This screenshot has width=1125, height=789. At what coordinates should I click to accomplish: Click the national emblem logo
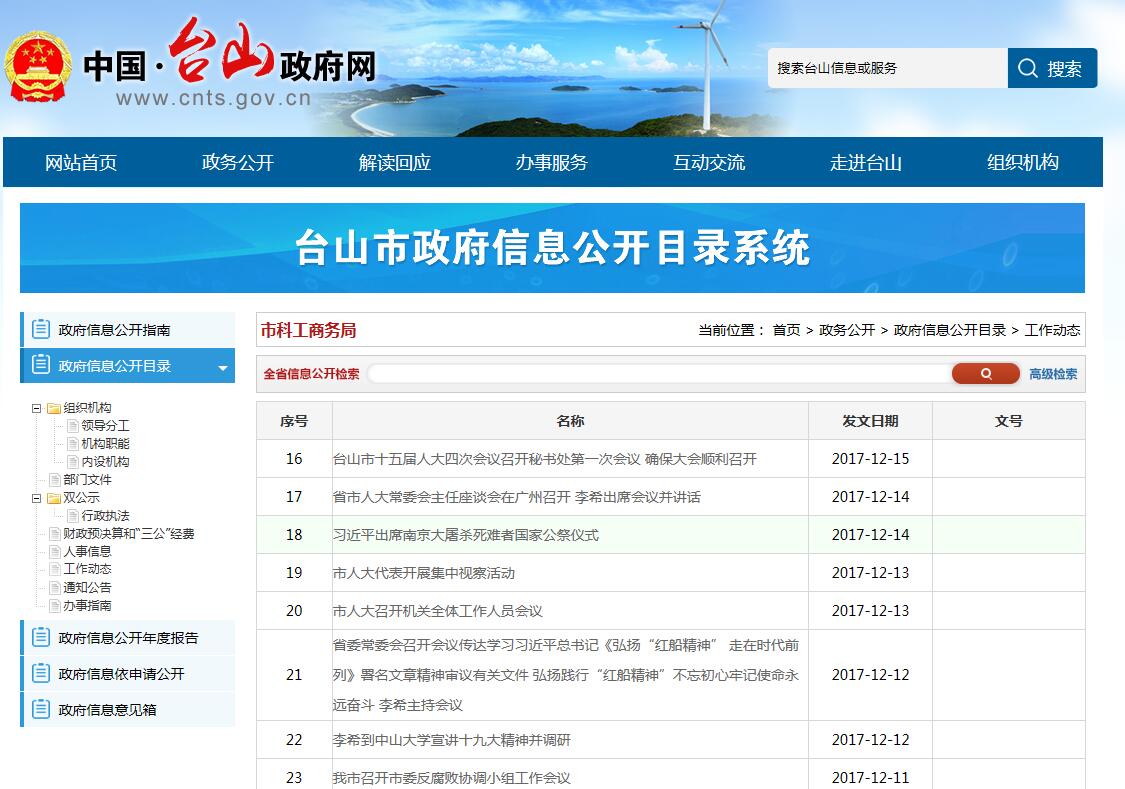pyautogui.click(x=38, y=67)
